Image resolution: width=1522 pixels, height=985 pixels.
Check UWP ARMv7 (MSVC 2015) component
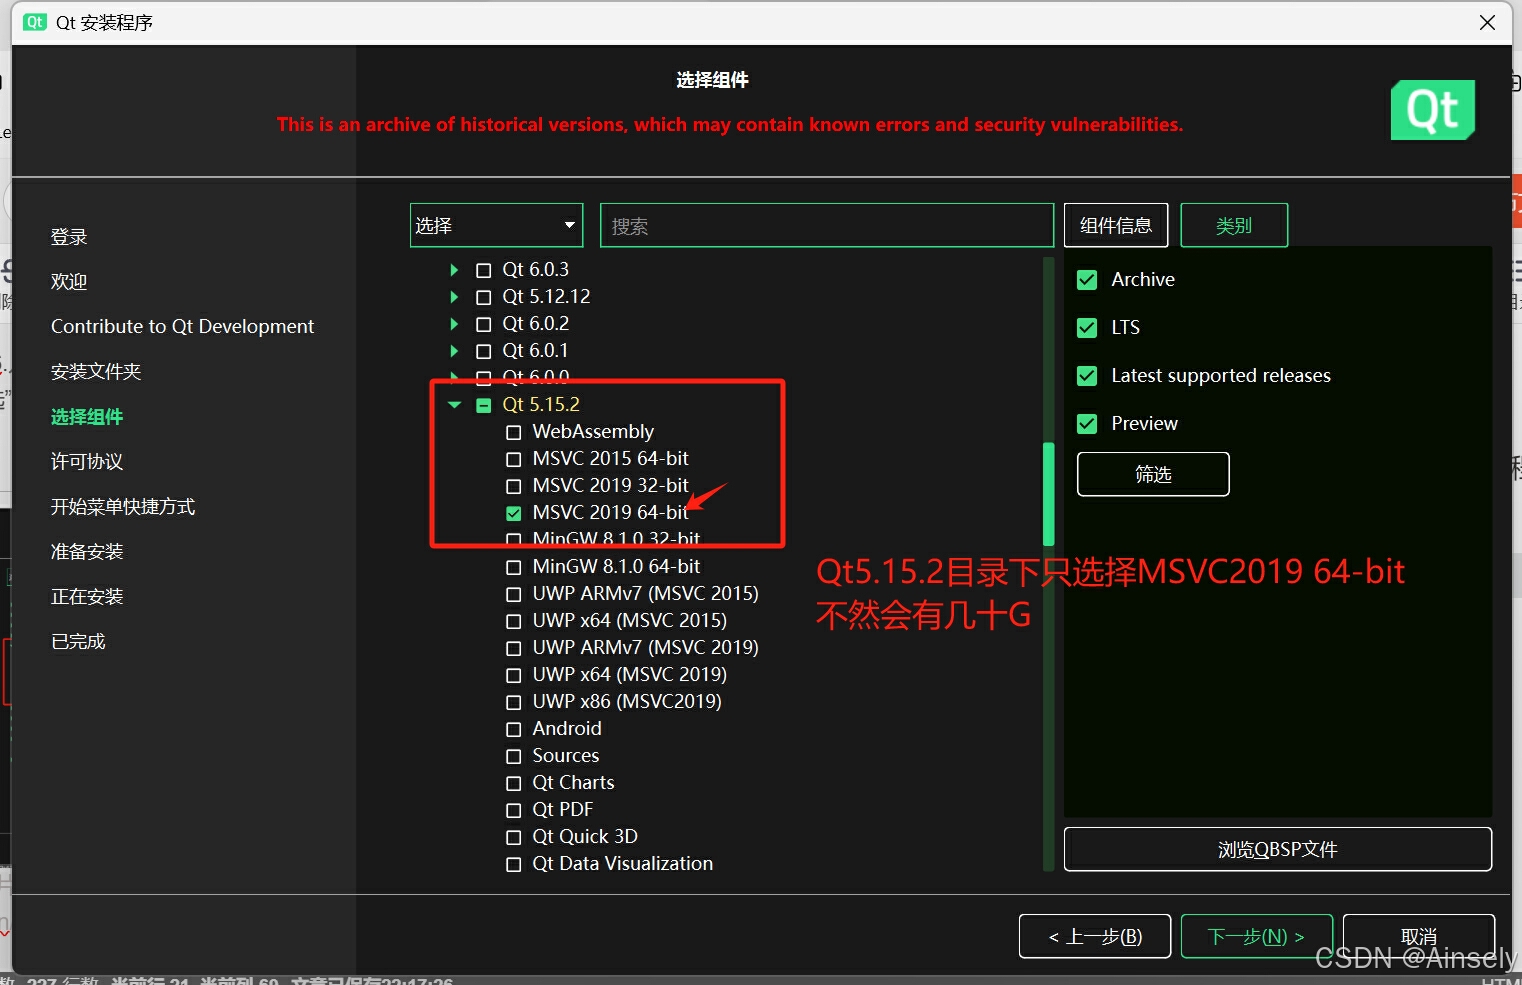[514, 594]
